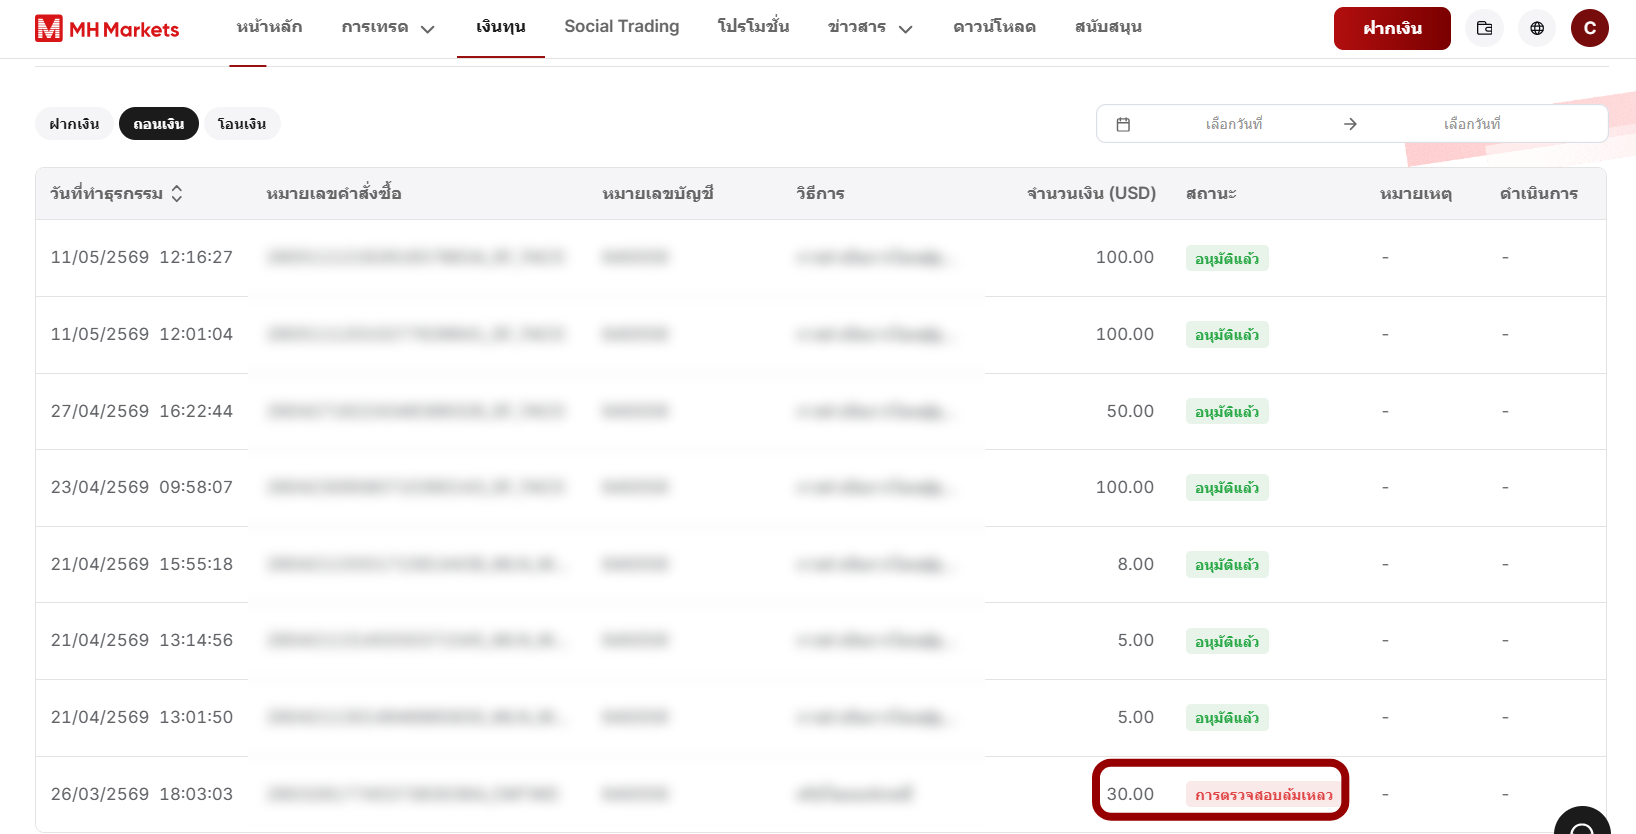Click the MH Markets logo

pyautogui.click(x=107, y=29)
